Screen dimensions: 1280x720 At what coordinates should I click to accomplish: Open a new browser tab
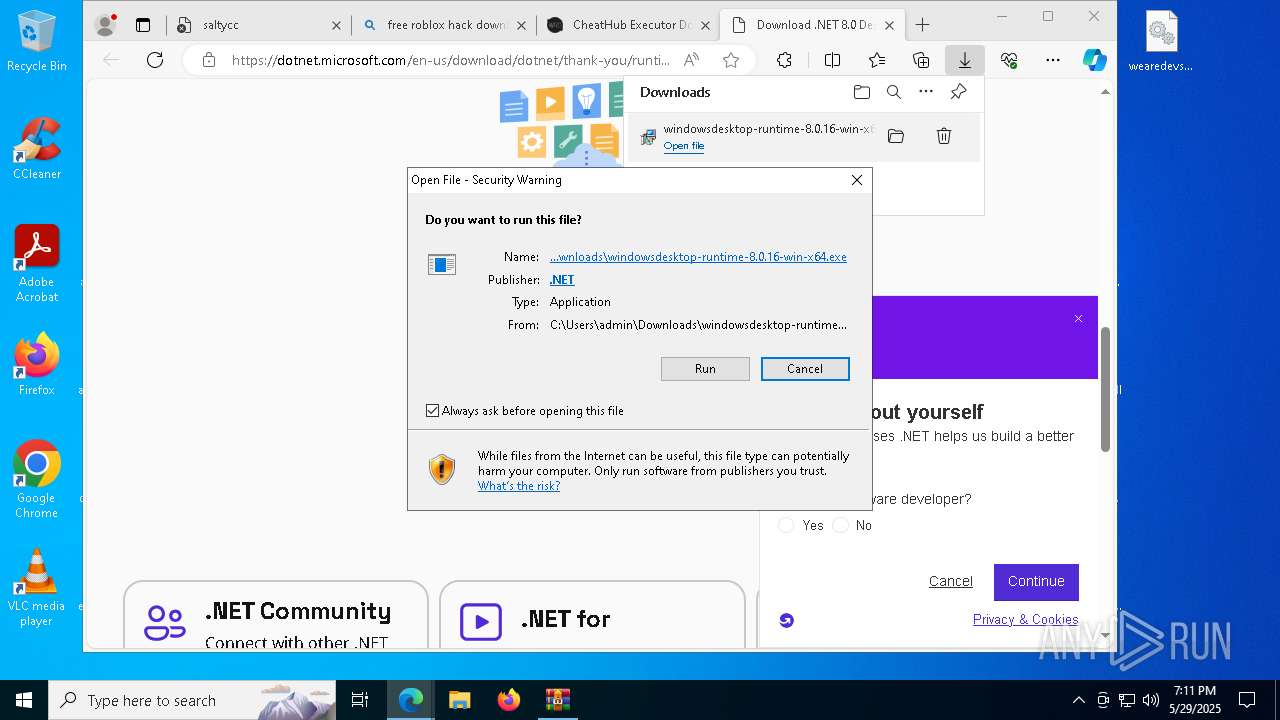(923, 25)
